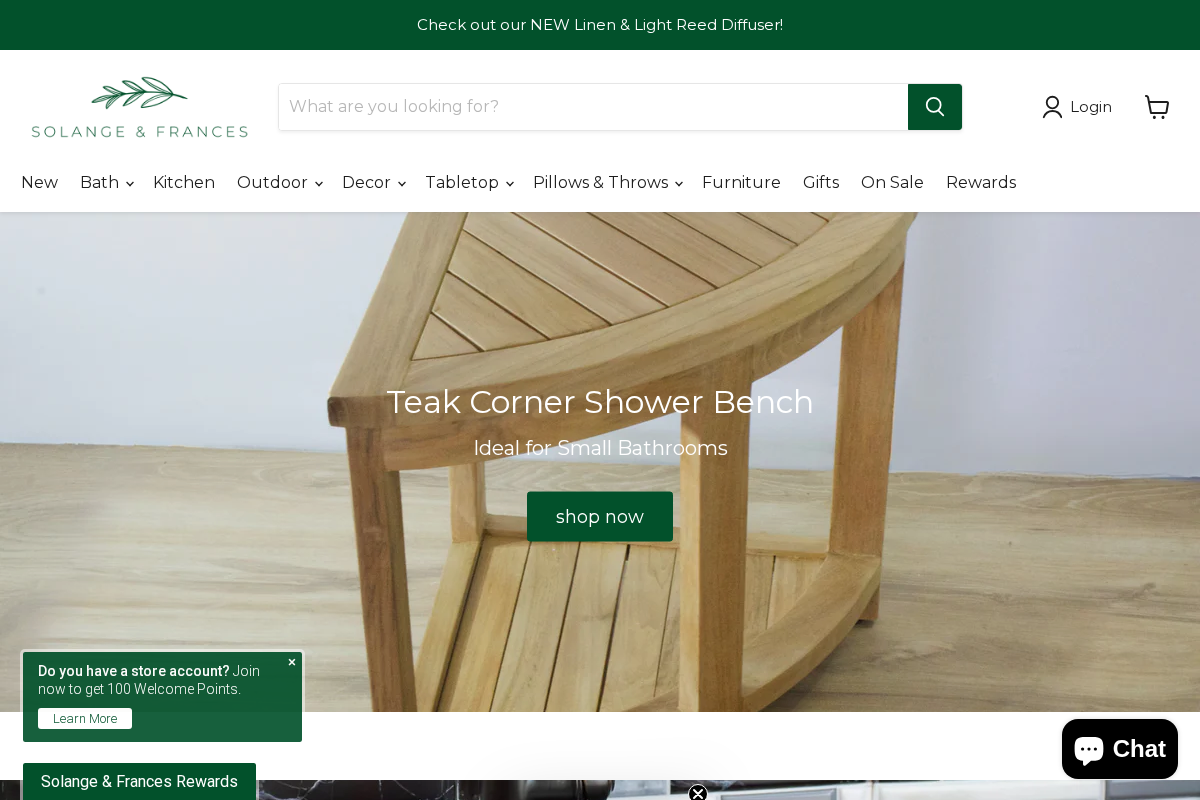Go to the Kitchen category
Image resolution: width=1200 pixels, height=800 pixels.
click(184, 183)
